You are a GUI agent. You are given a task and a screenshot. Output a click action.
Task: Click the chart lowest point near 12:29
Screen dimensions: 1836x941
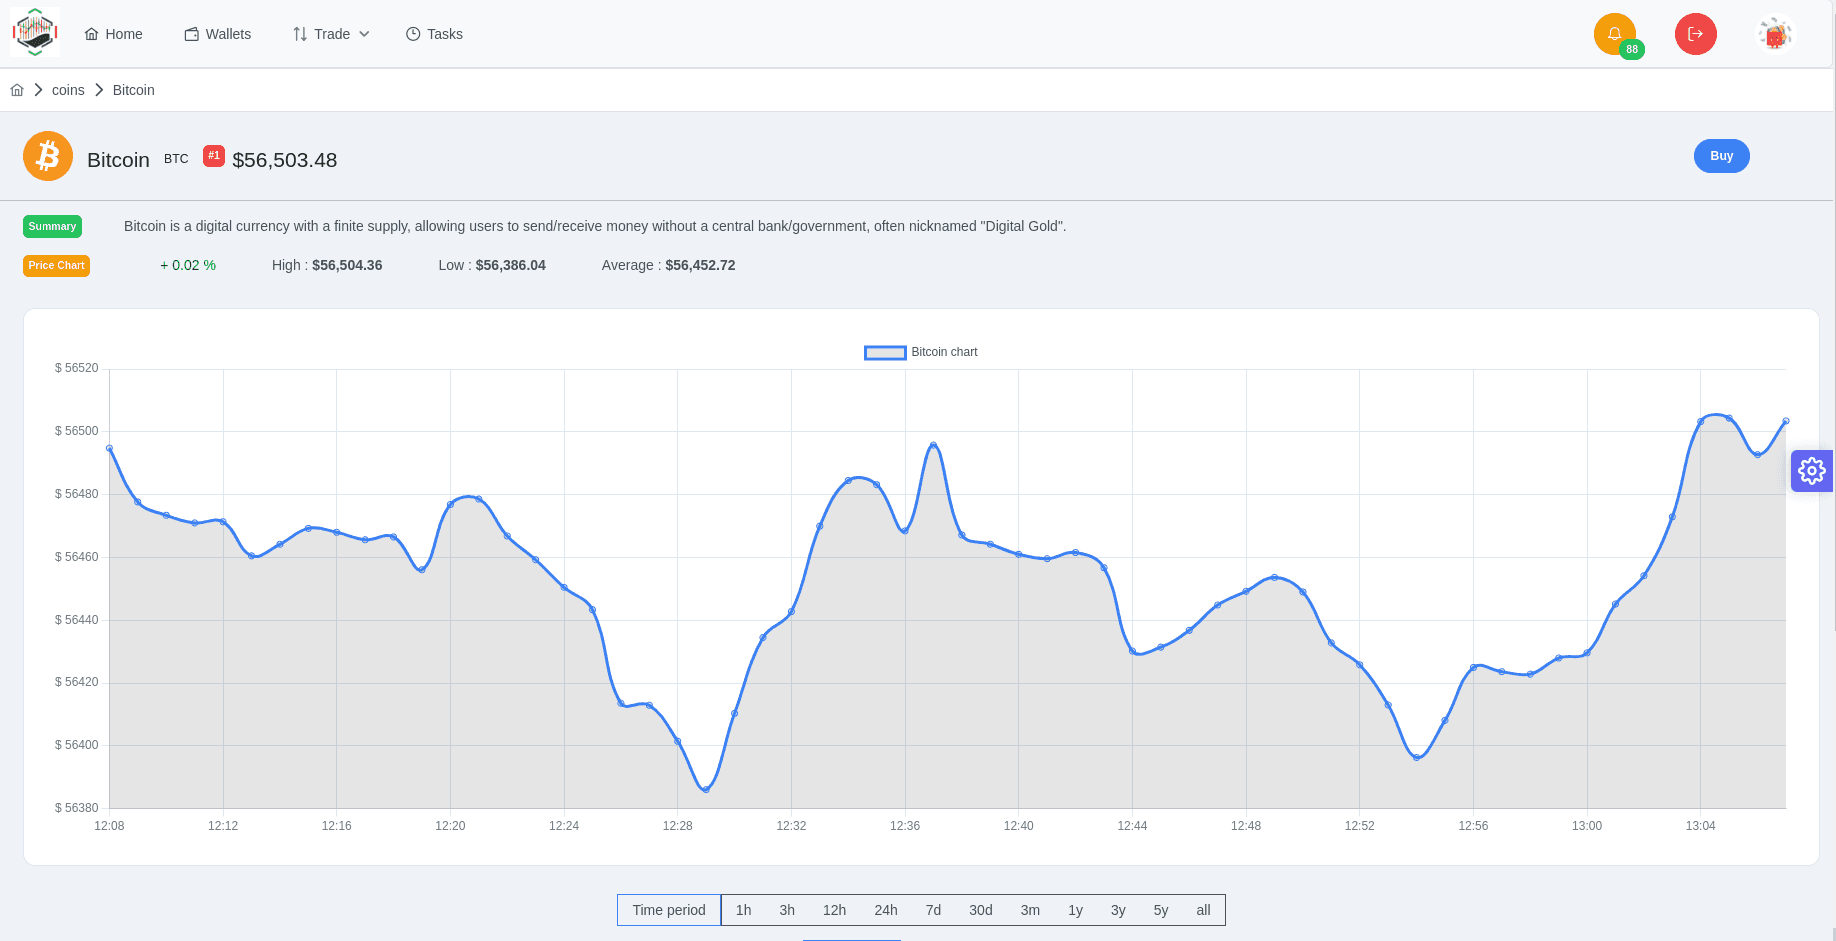pos(706,790)
